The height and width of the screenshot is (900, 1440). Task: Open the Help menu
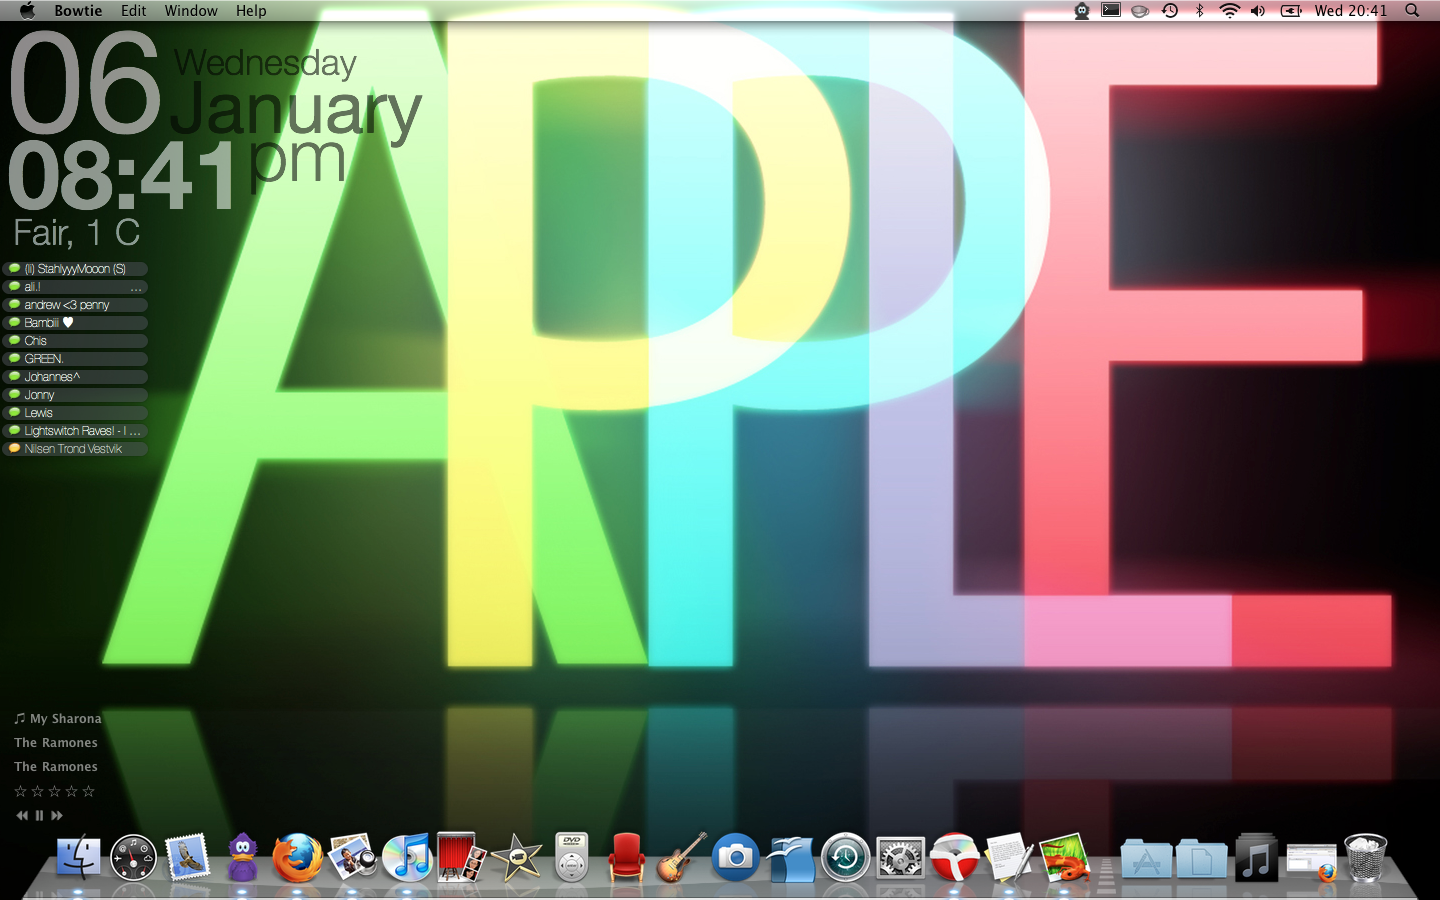click(251, 10)
